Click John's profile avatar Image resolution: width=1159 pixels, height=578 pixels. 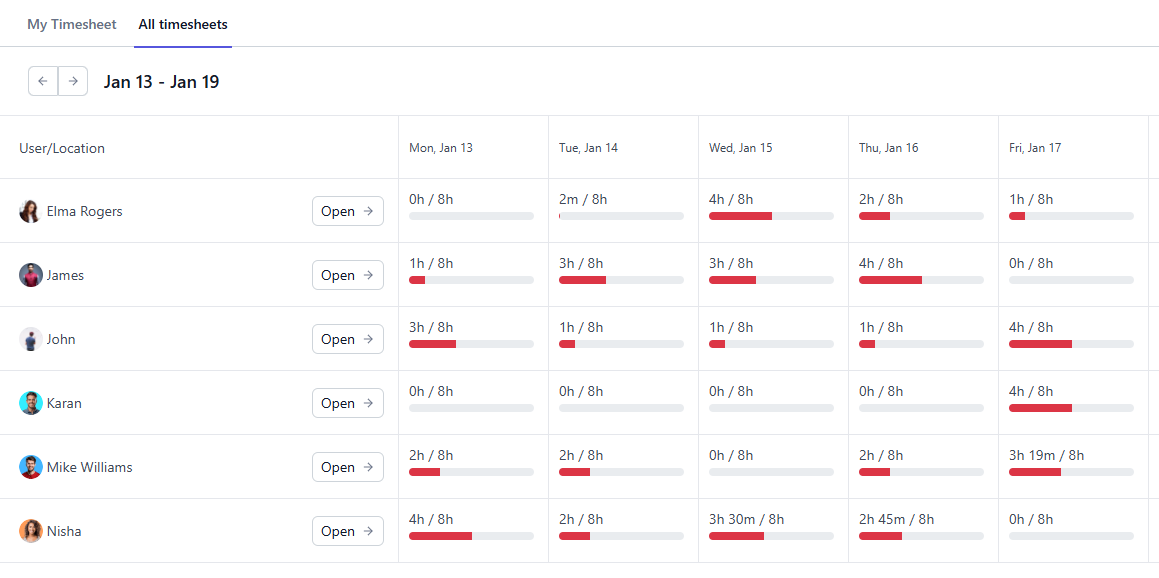point(30,339)
